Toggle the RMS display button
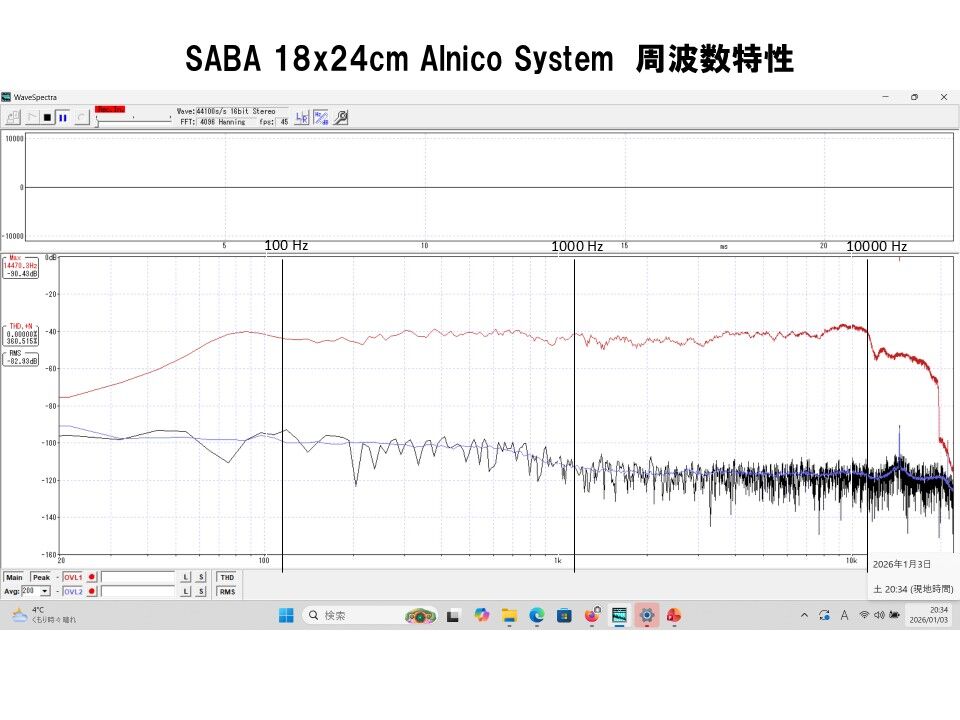The width and height of the screenshot is (960, 720). 227,591
